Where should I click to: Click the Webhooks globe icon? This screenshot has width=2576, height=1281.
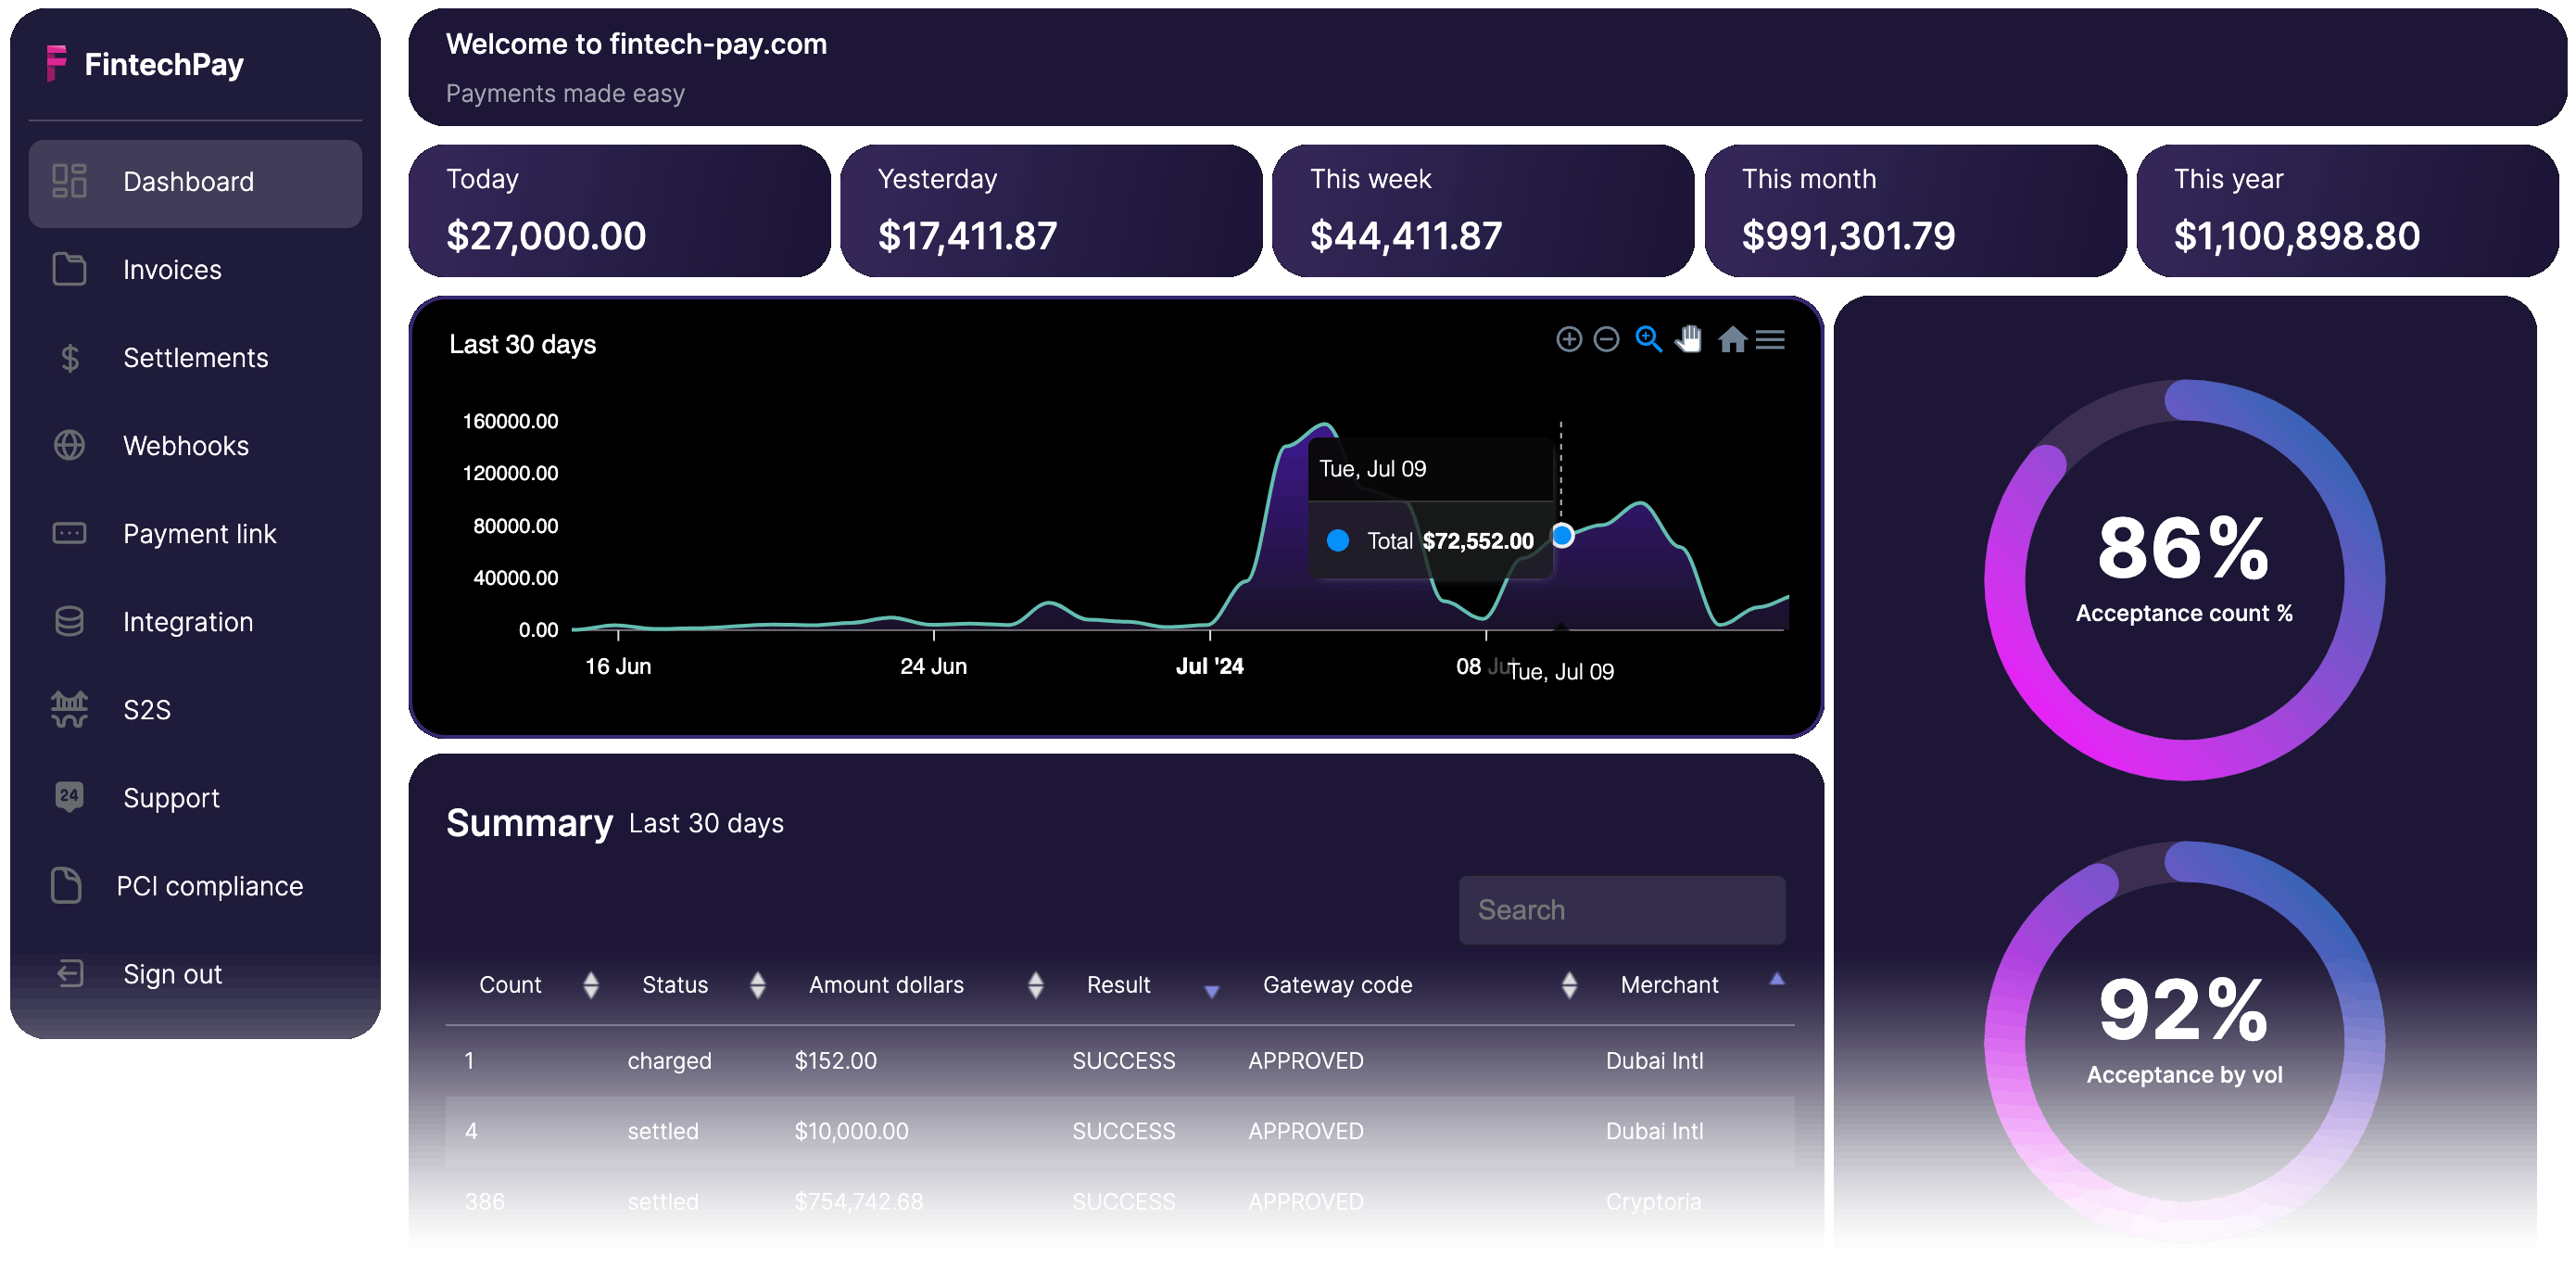69,445
